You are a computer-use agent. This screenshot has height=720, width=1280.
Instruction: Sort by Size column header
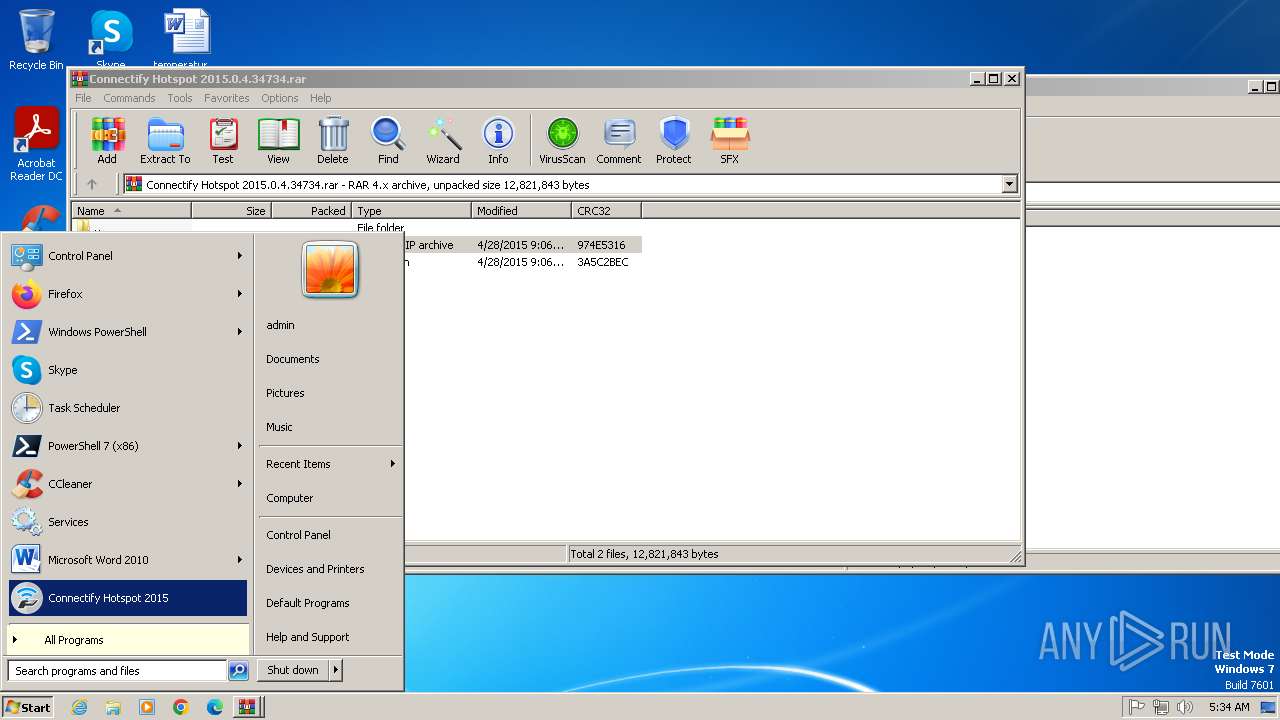click(231, 211)
